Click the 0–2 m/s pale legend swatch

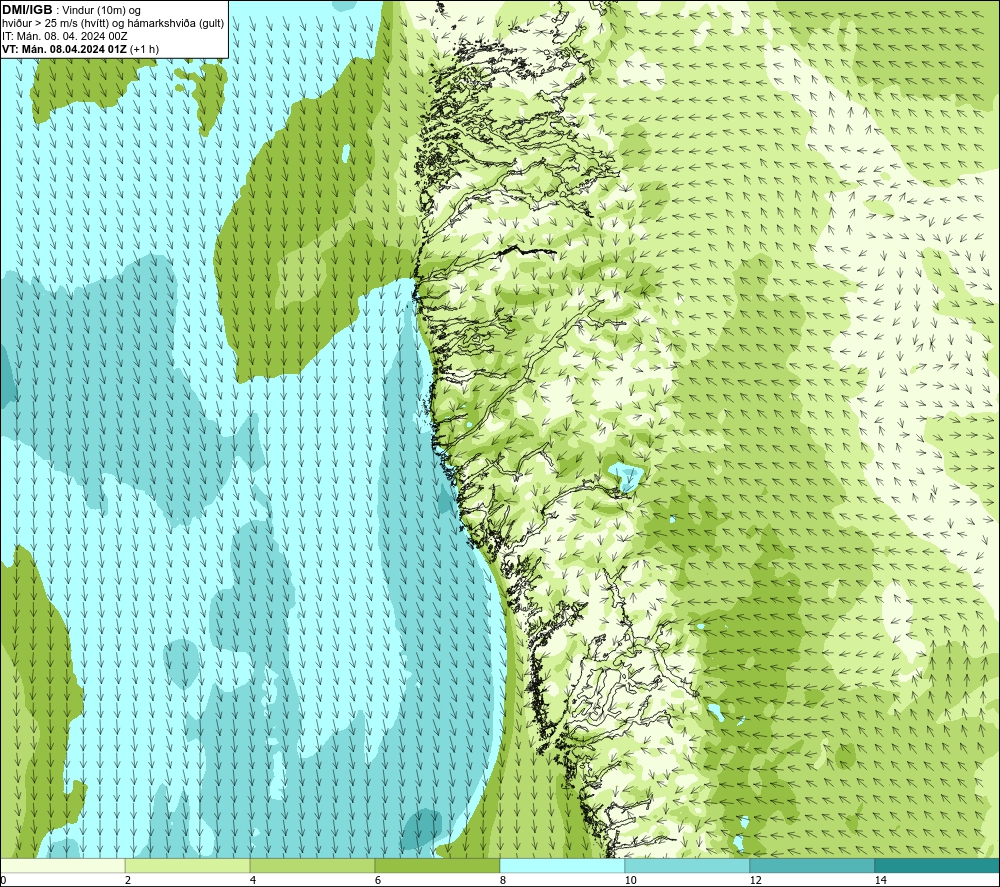click(62, 865)
